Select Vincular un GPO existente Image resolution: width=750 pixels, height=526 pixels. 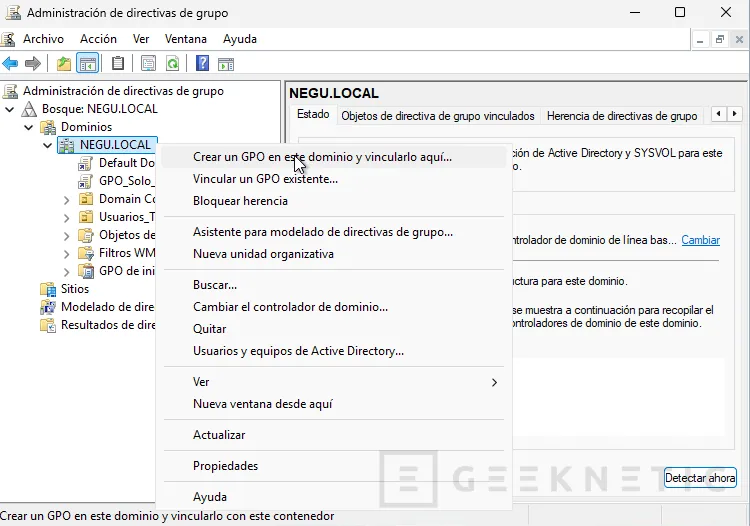point(334,179)
